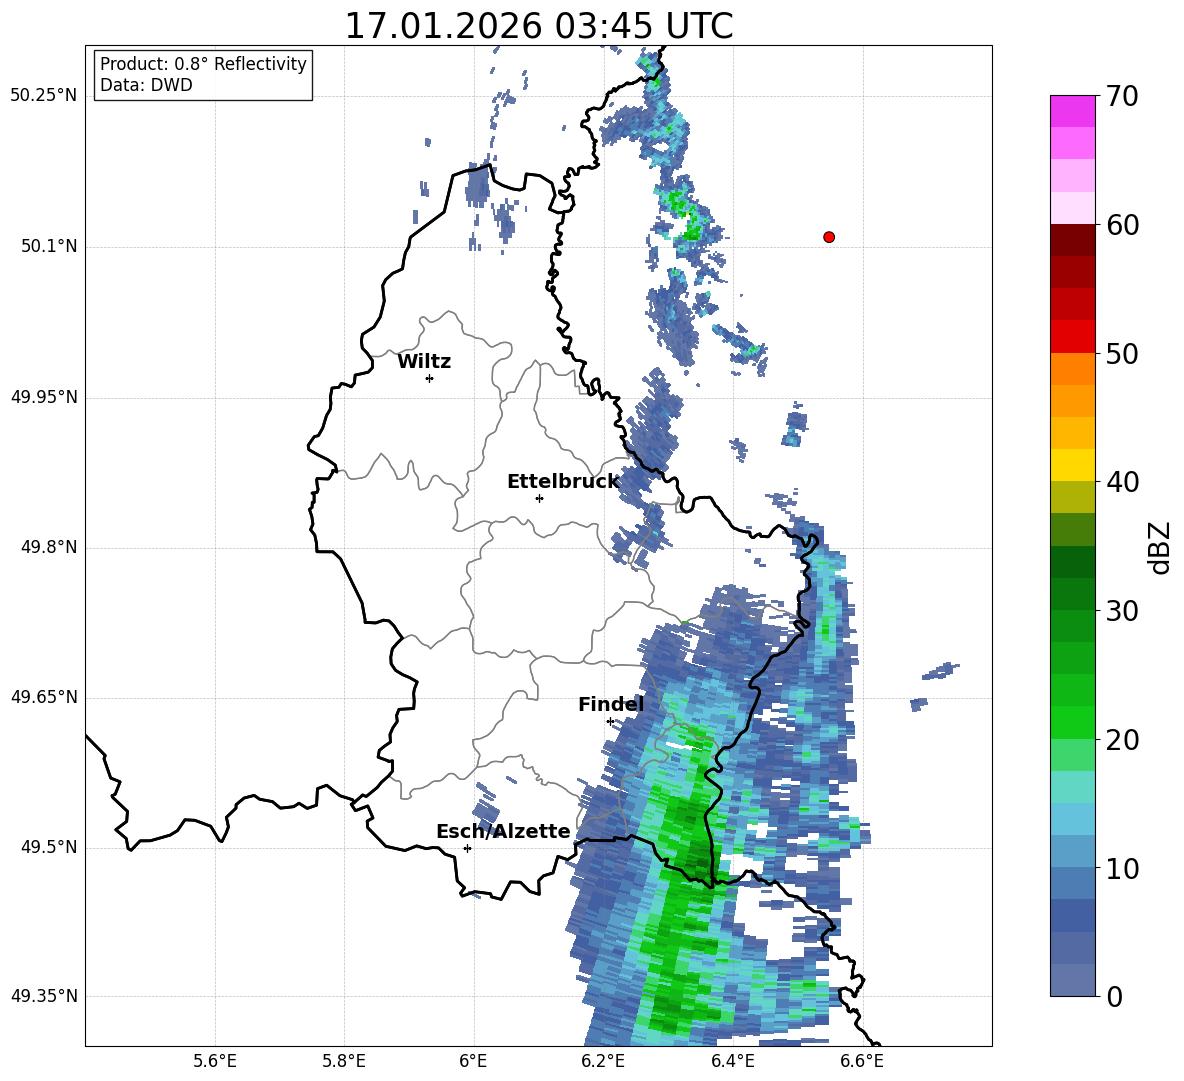Click the Wiltz cross marker
The image size is (1184, 1081).
click(430, 378)
